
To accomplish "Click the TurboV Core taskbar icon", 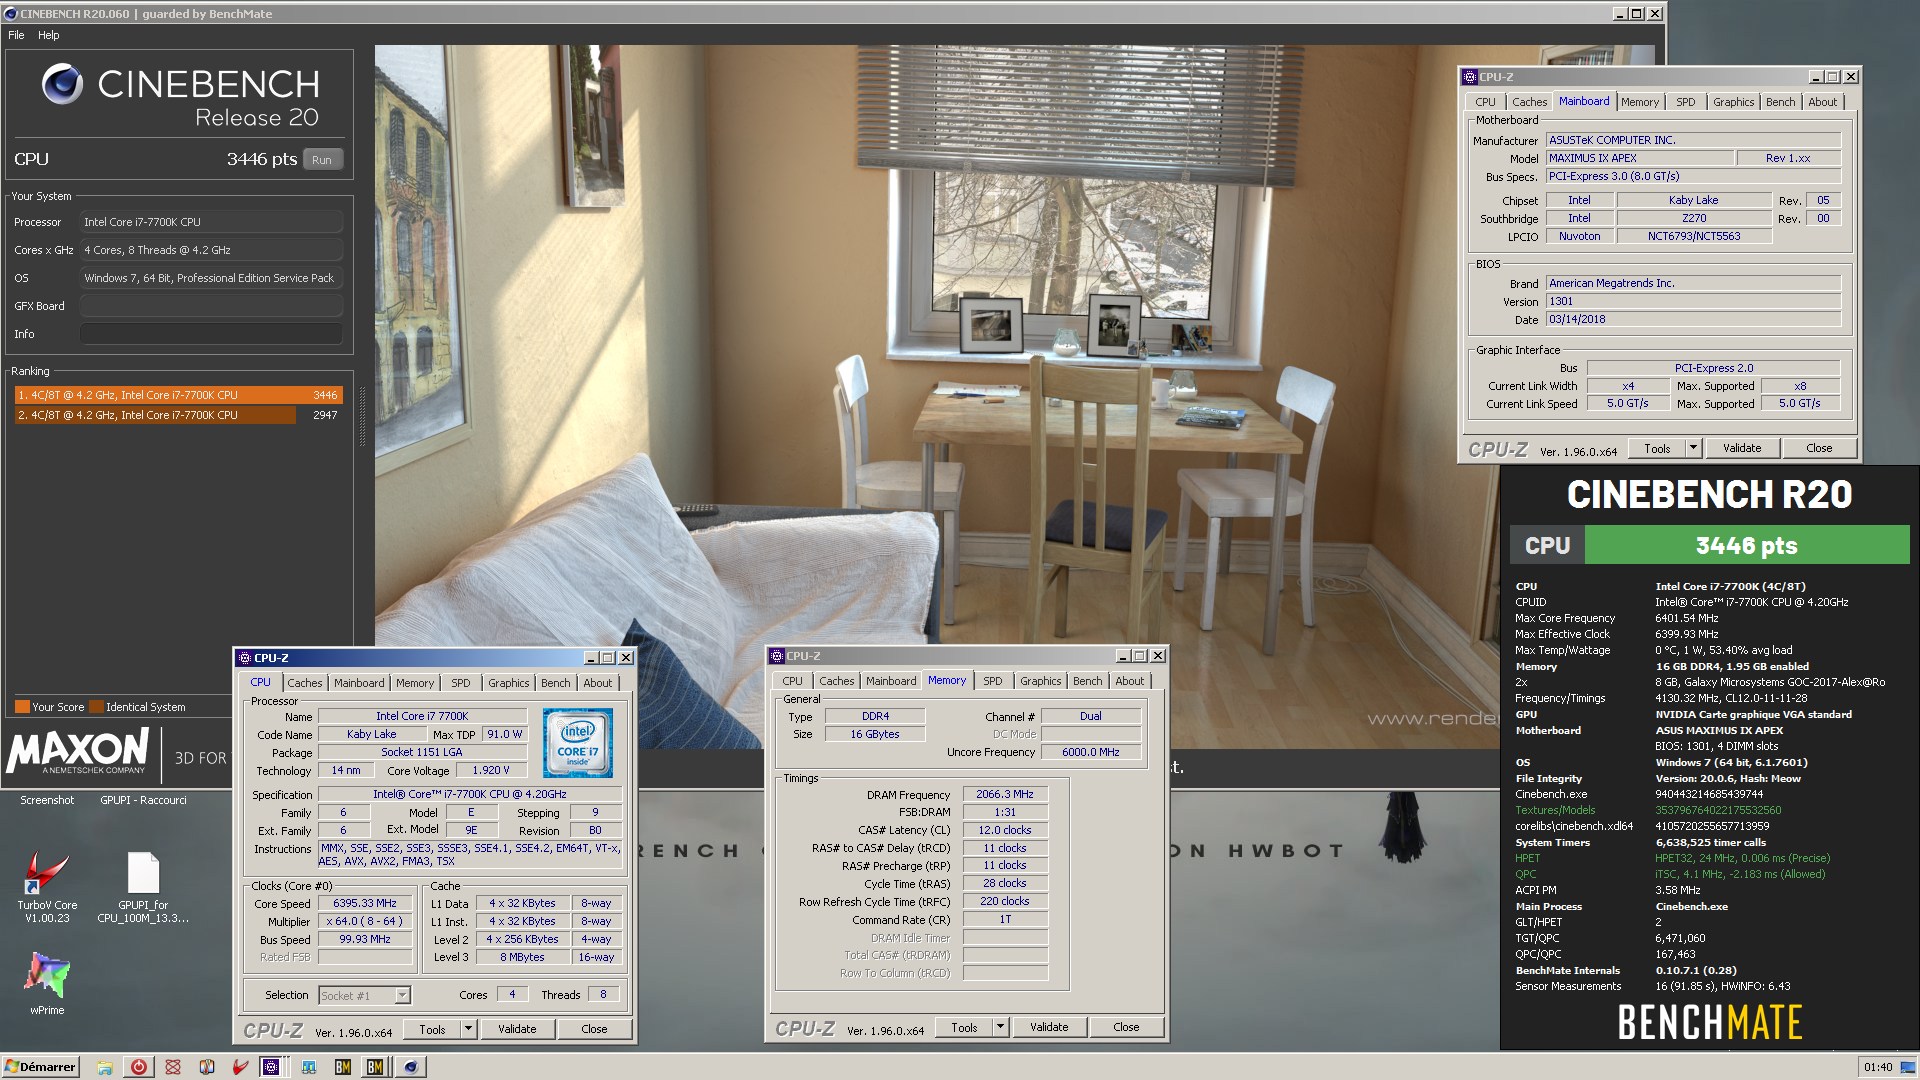I will click(x=240, y=1067).
